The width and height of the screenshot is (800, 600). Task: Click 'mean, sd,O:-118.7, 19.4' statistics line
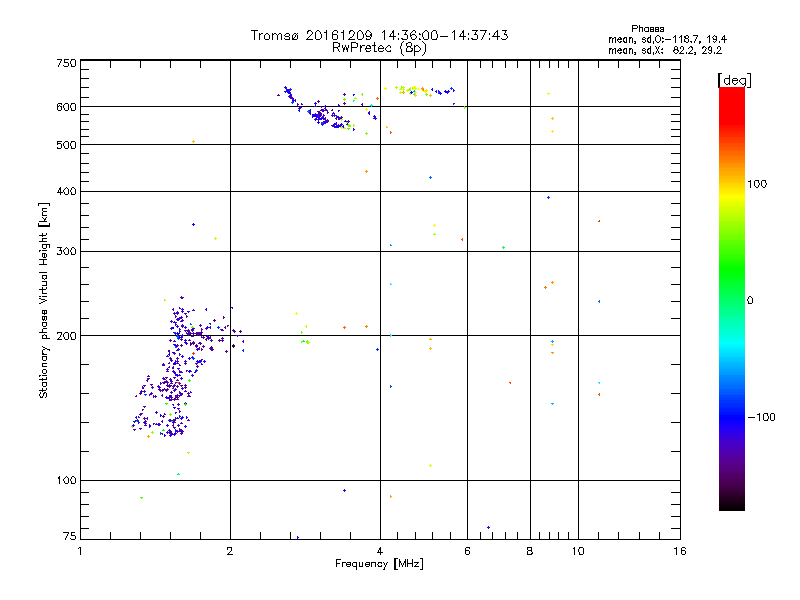[667, 39]
